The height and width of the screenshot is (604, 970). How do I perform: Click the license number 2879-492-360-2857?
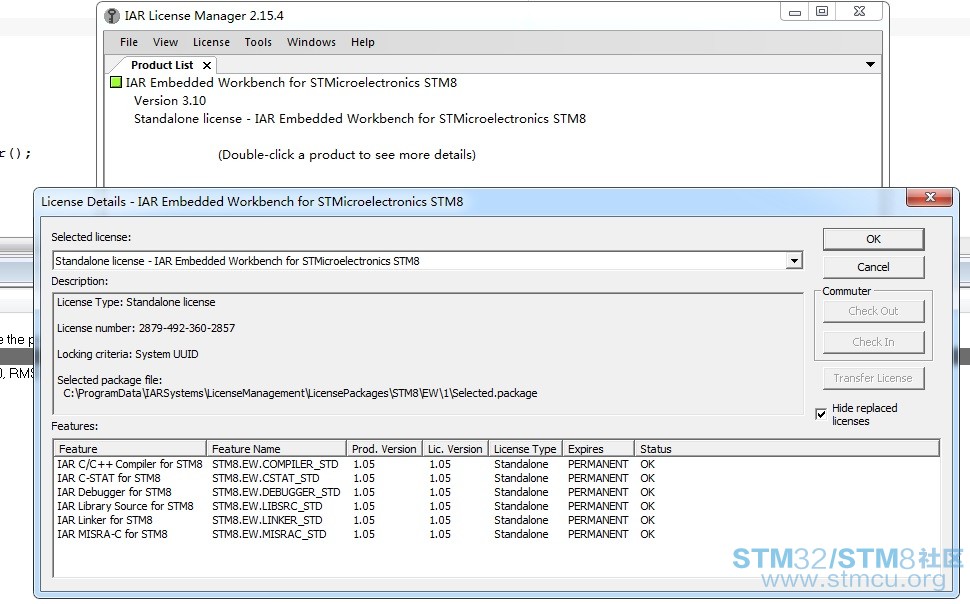187,328
